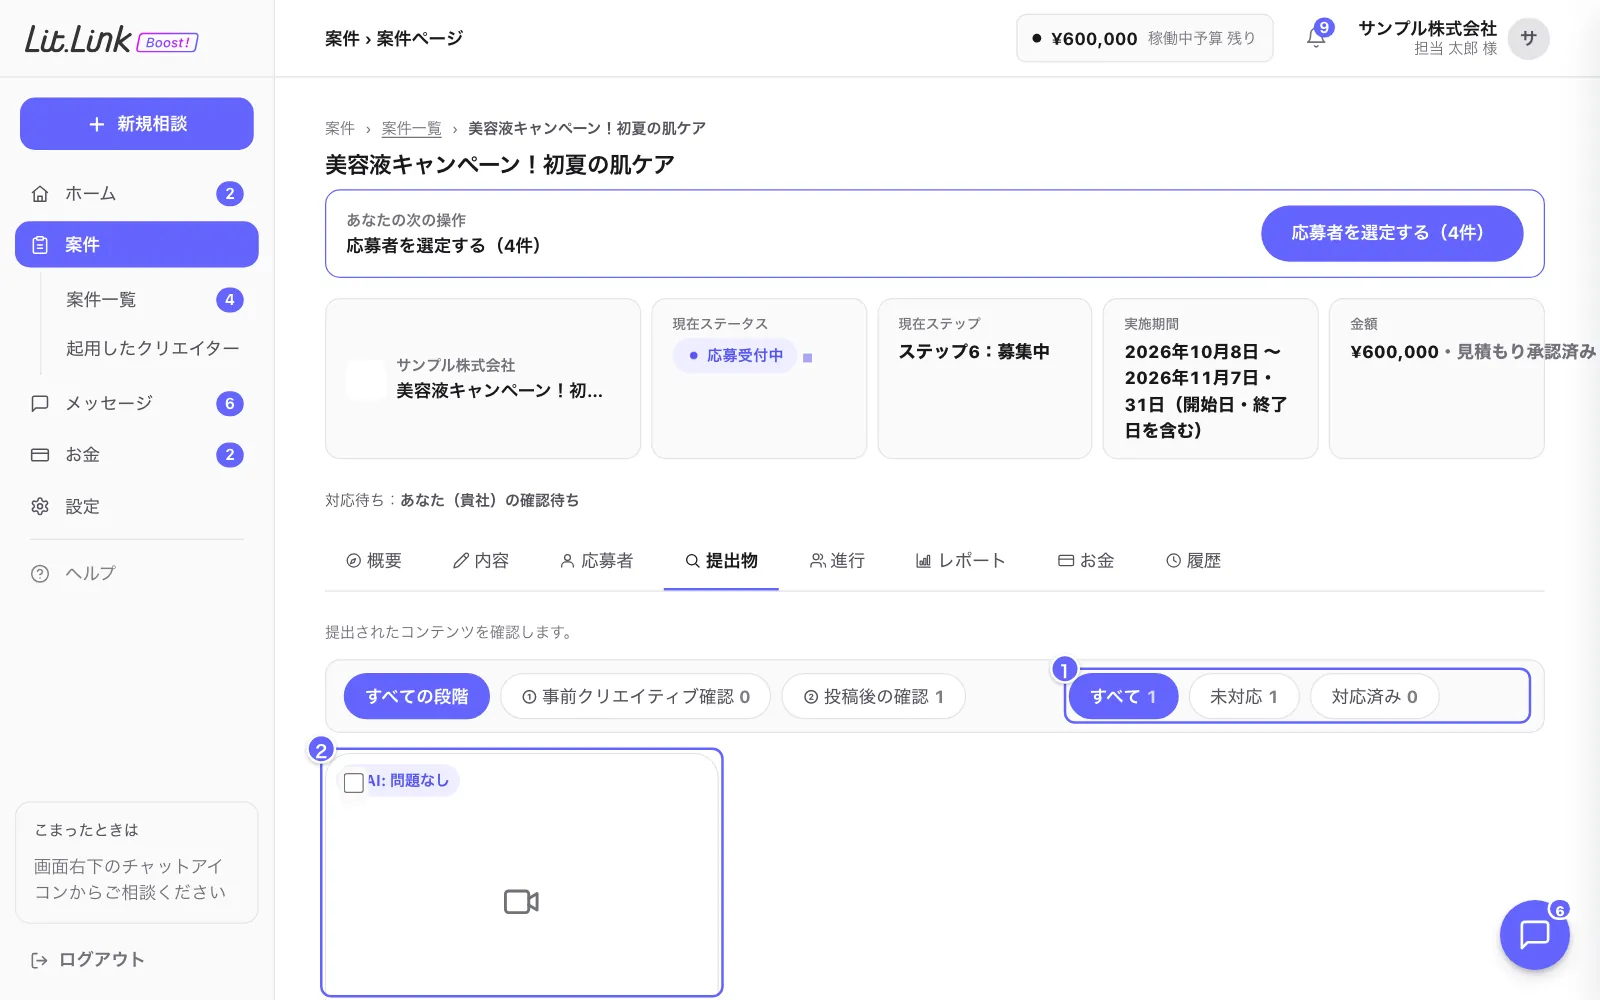Click the サンプル株式会社 account name

pyautogui.click(x=1427, y=28)
